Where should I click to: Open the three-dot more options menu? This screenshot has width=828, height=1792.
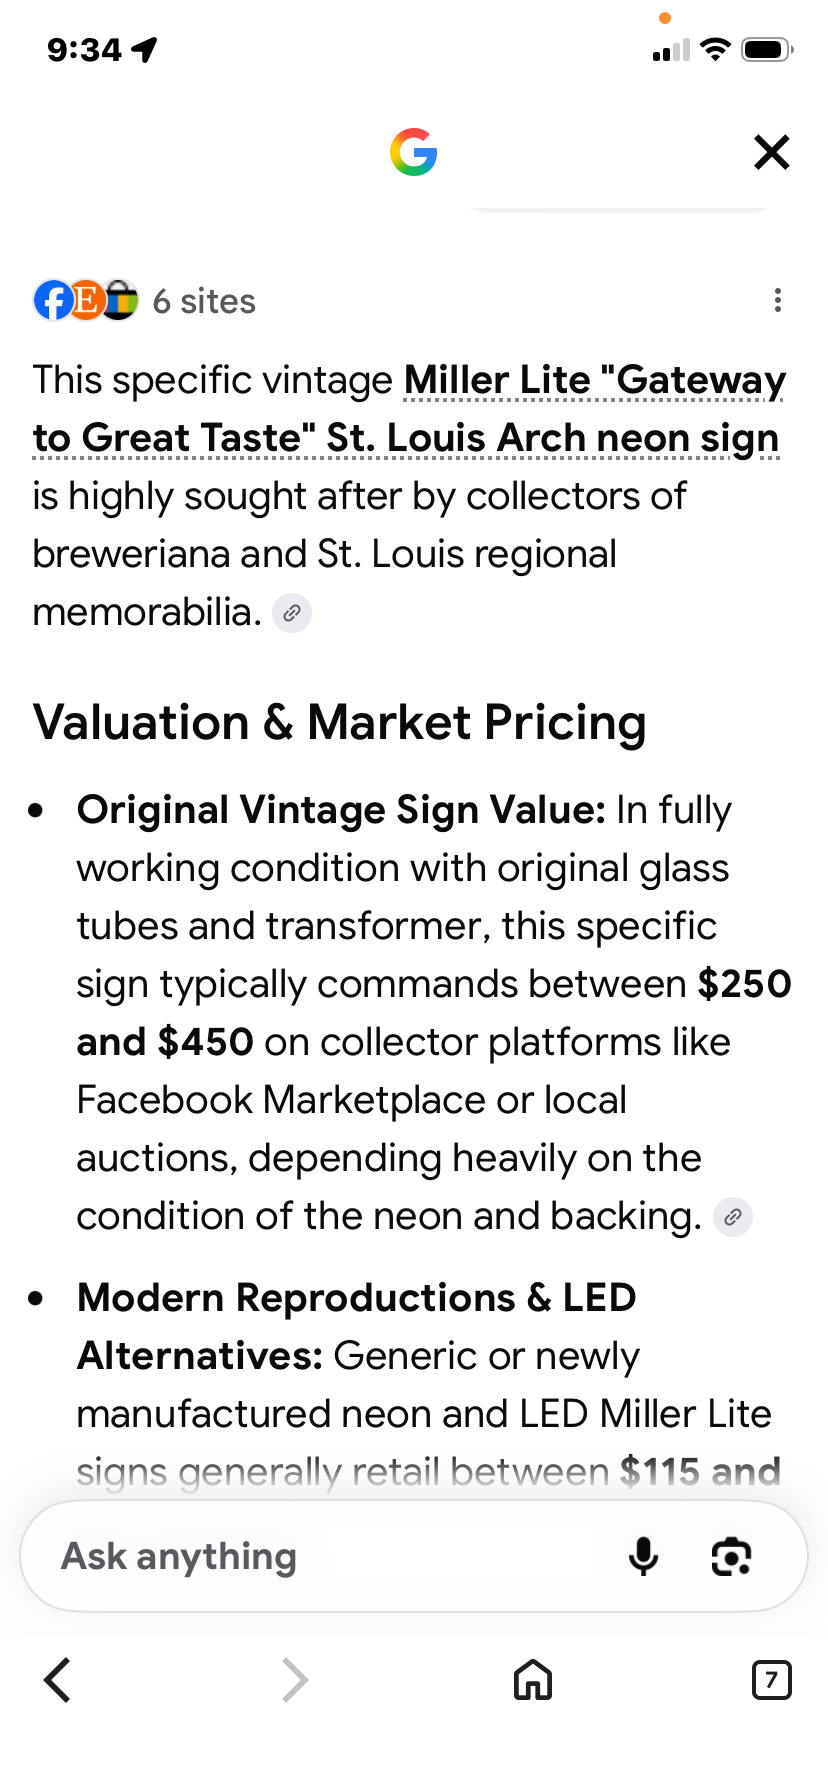(x=777, y=301)
